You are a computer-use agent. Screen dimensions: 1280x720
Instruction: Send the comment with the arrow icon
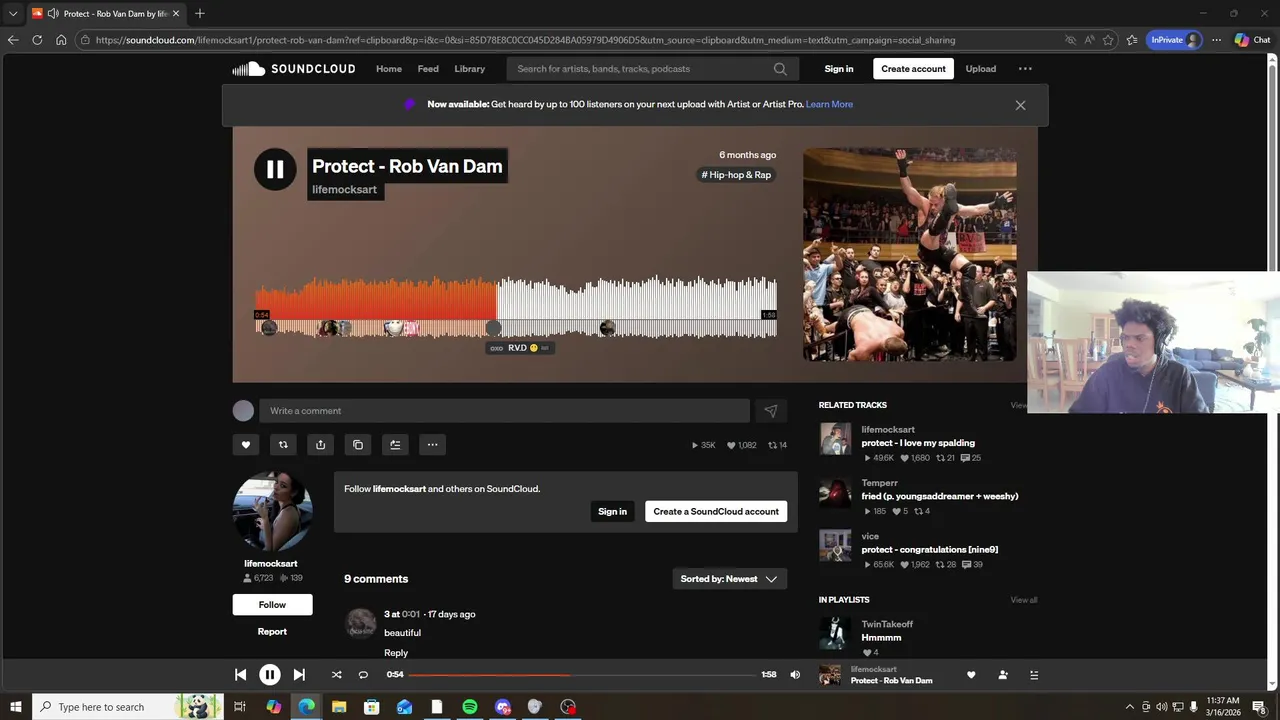pyautogui.click(x=771, y=411)
